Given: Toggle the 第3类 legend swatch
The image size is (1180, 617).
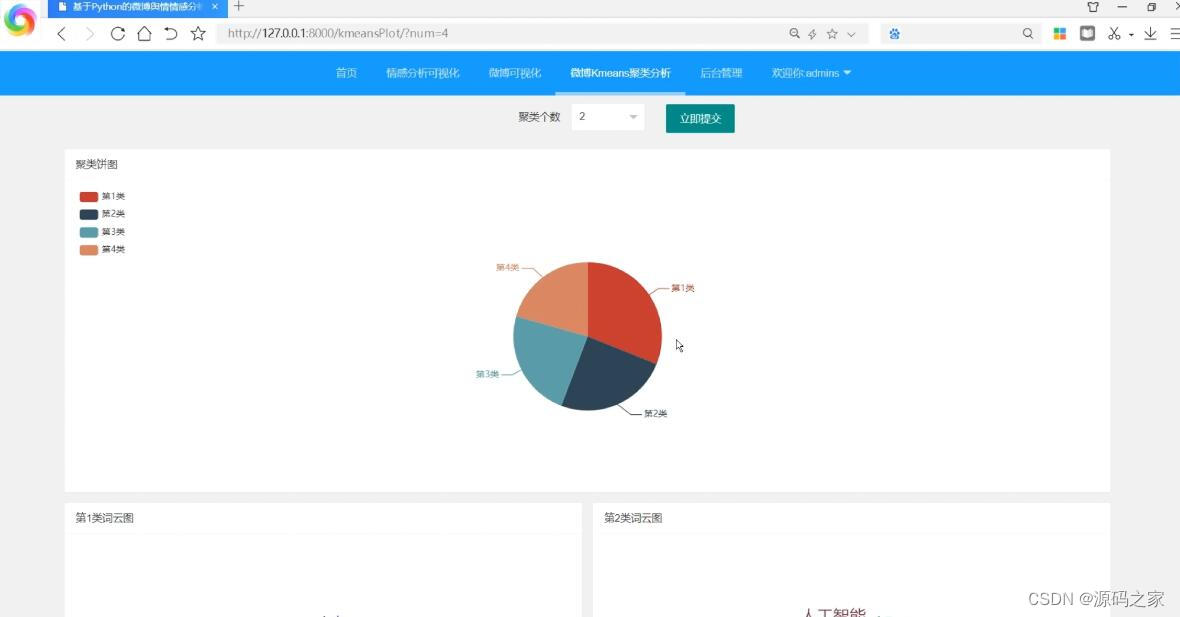Looking at the screenshot, I should click(x=89, y=232).
